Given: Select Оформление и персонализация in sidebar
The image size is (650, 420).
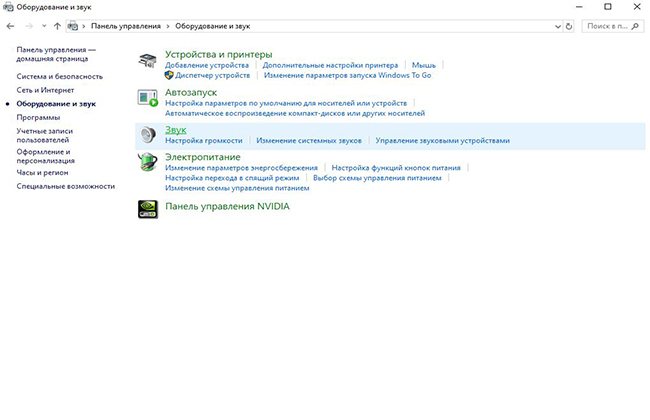Looking at the screenshot, I should click(46, 156).
